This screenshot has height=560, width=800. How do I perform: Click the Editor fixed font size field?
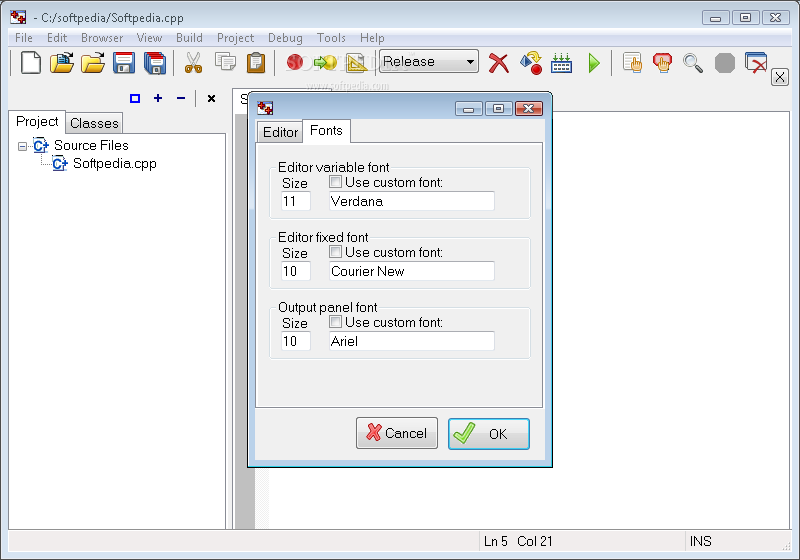tap(295, 271)
